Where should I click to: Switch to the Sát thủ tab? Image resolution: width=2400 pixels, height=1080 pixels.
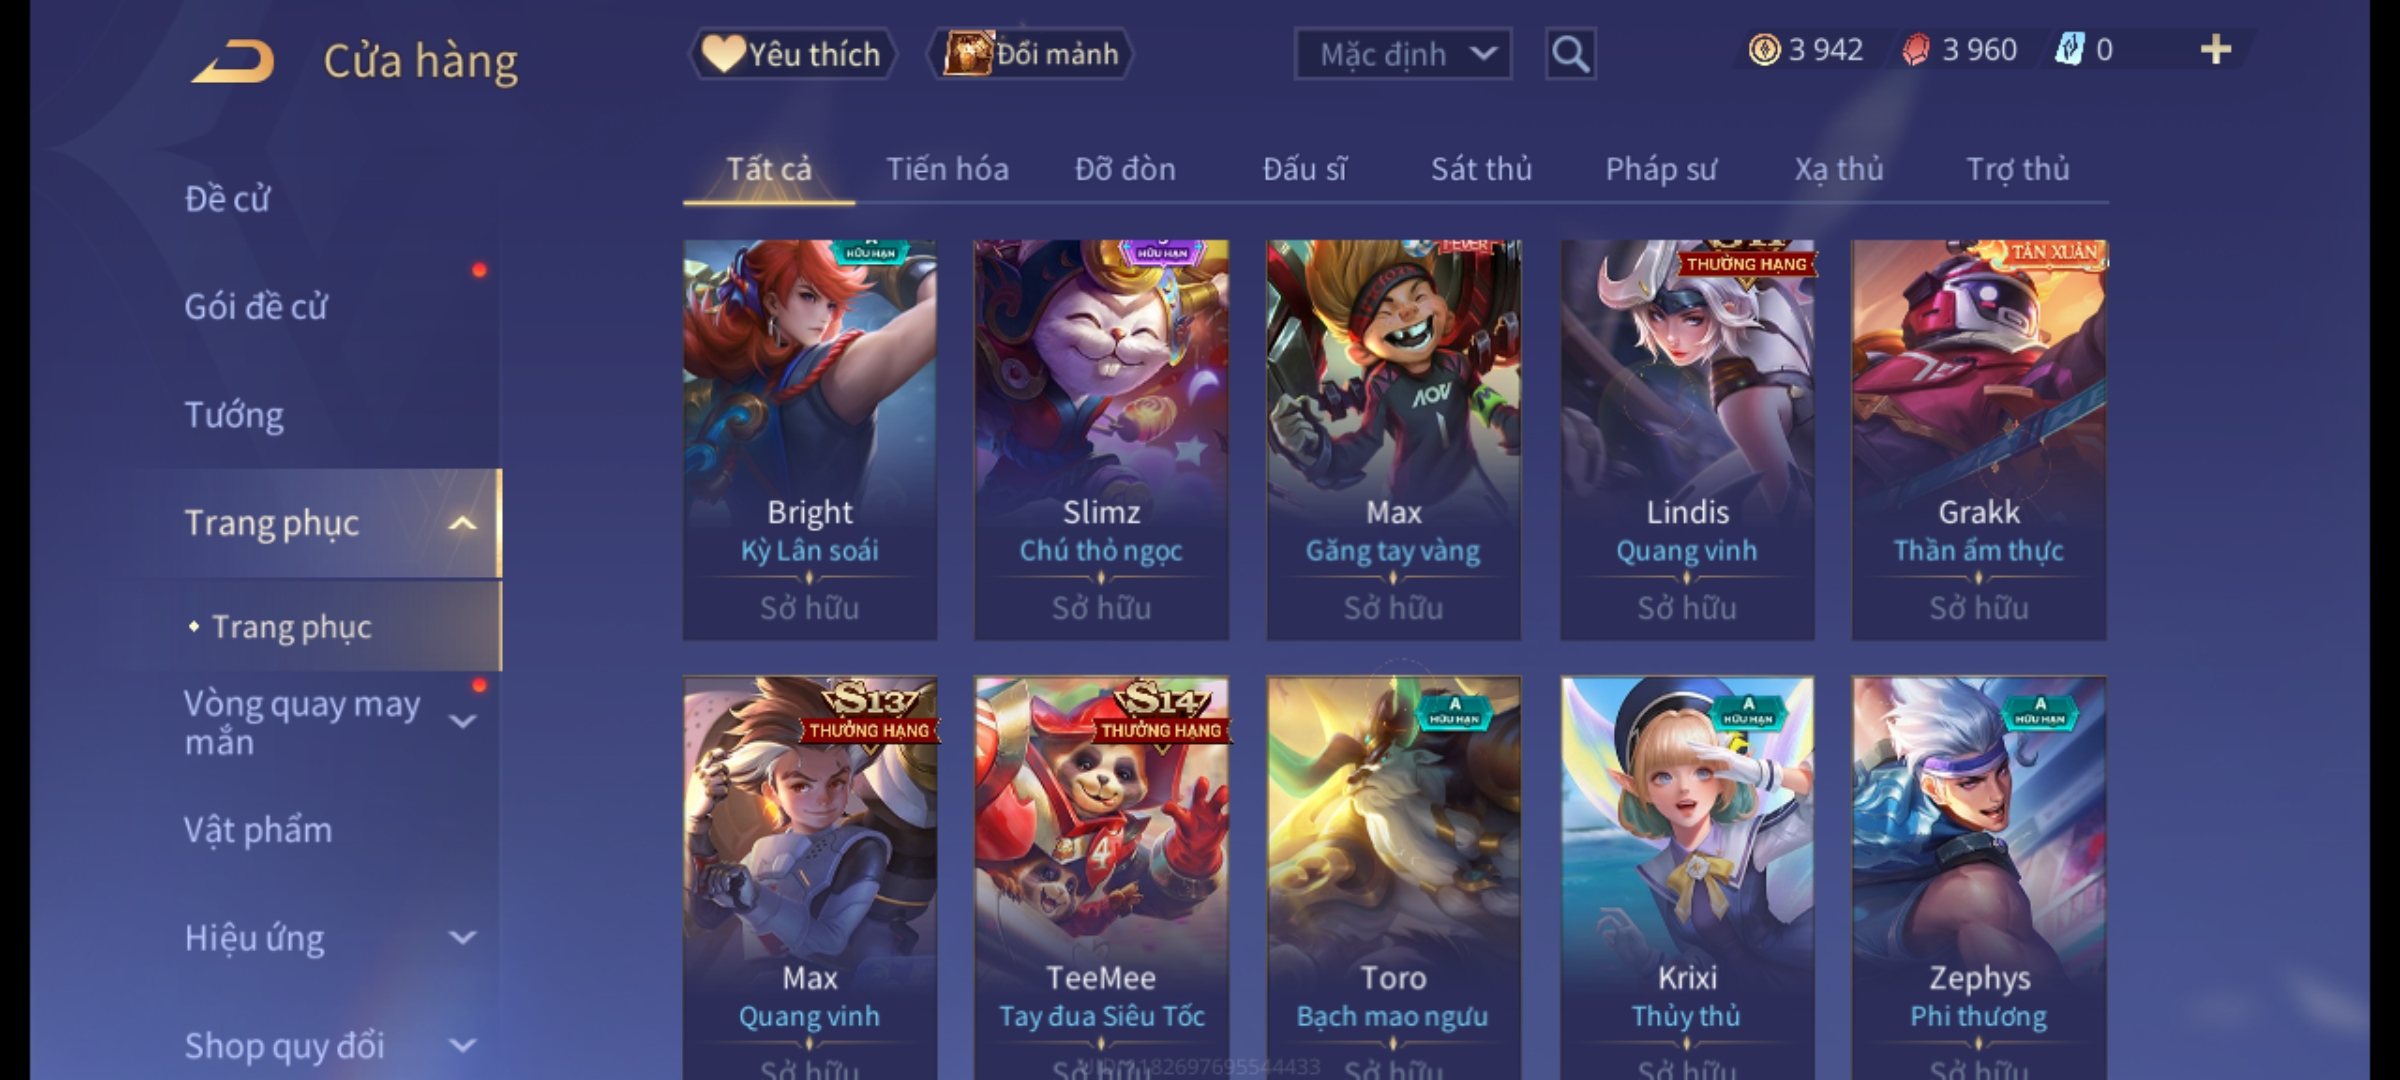pyautogui.click(x=1481, y=169)
